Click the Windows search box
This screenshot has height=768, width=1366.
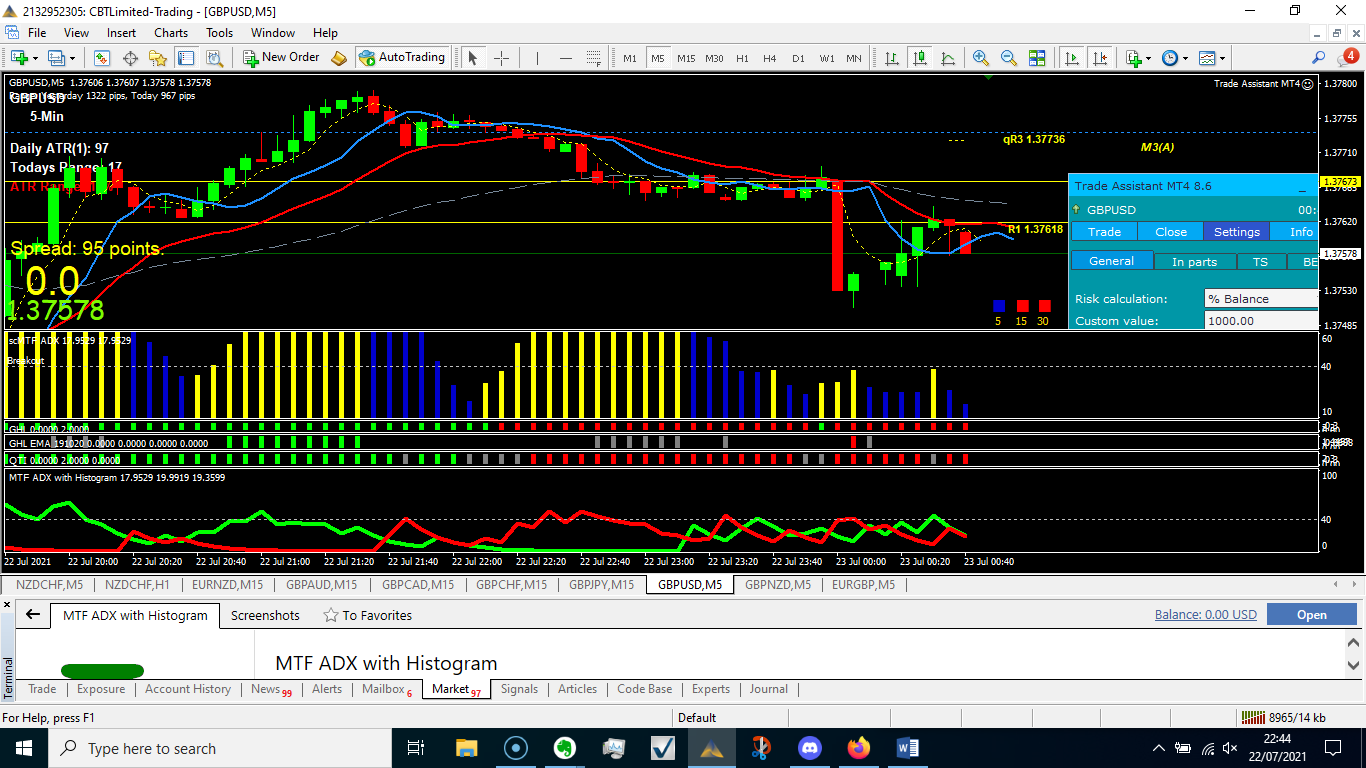point(219,748)
